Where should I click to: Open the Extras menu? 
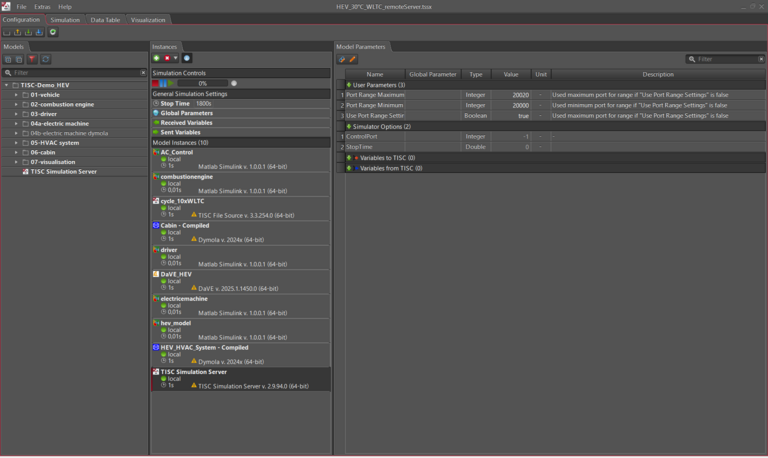42,7
